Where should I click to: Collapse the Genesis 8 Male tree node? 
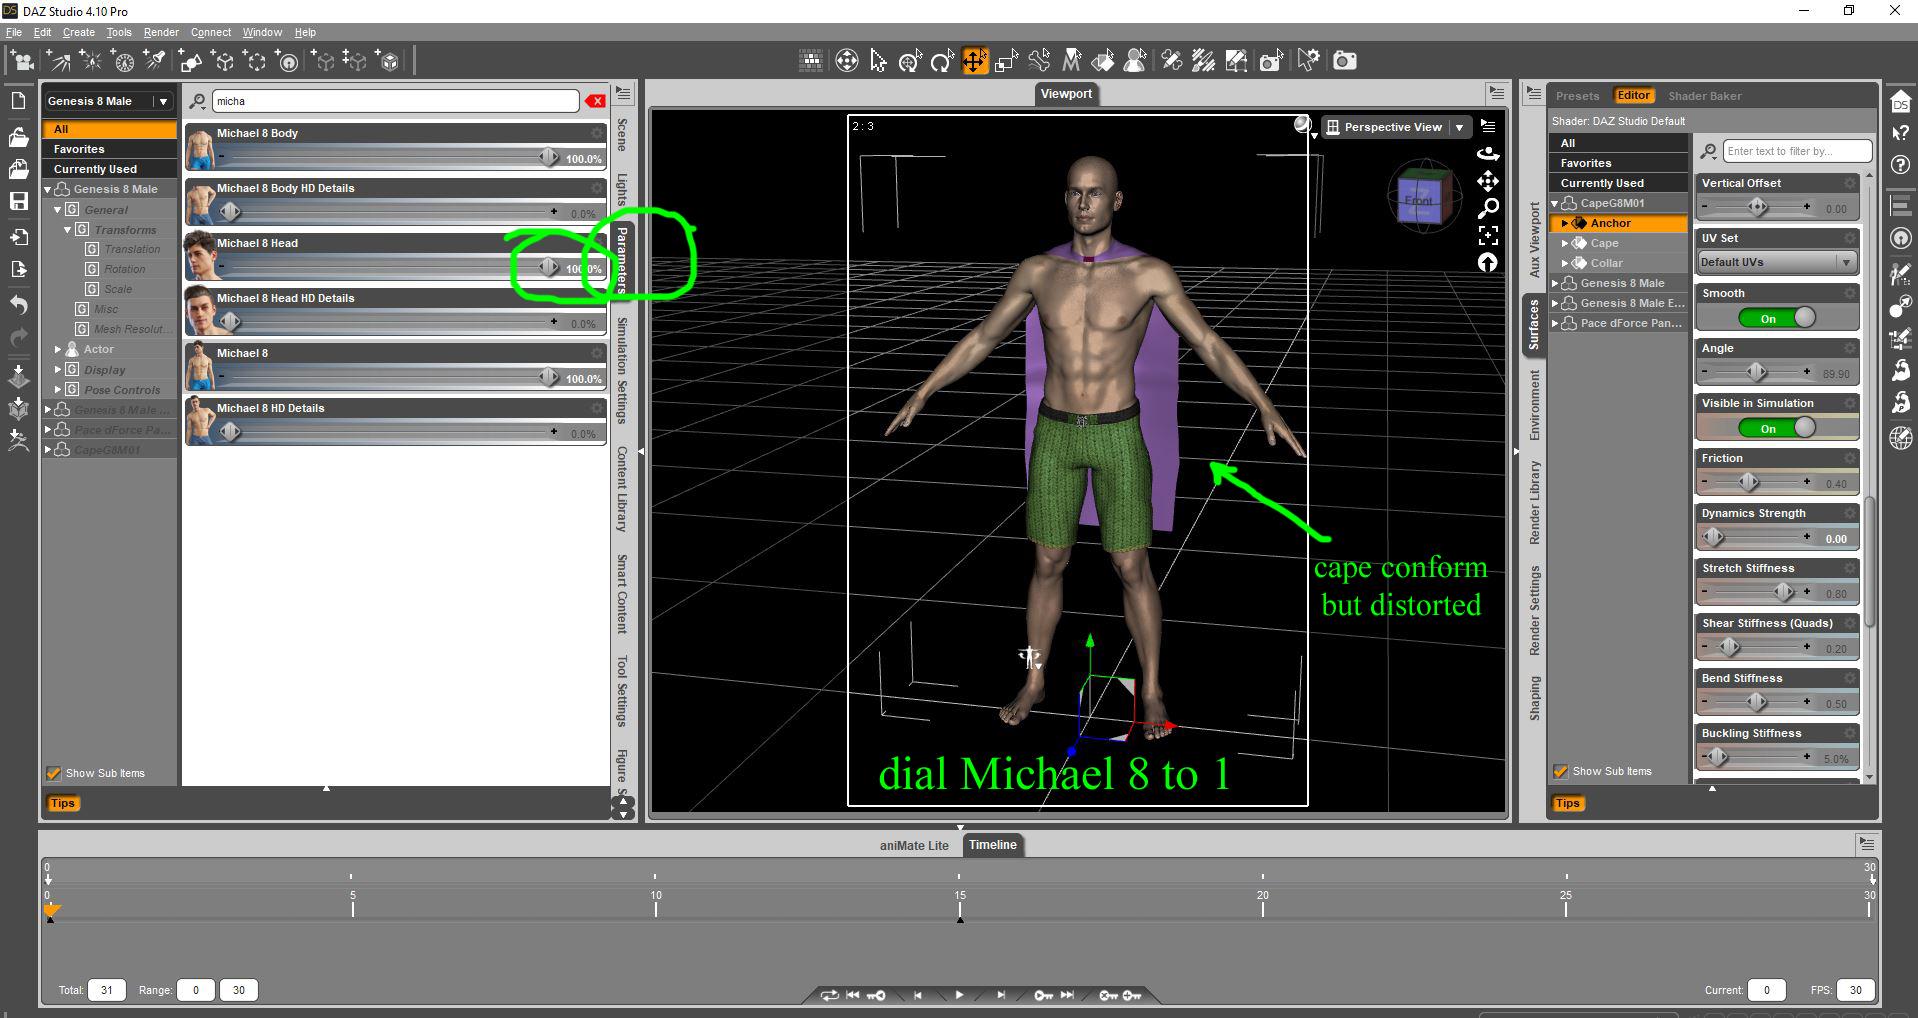[x=47, y=189]
